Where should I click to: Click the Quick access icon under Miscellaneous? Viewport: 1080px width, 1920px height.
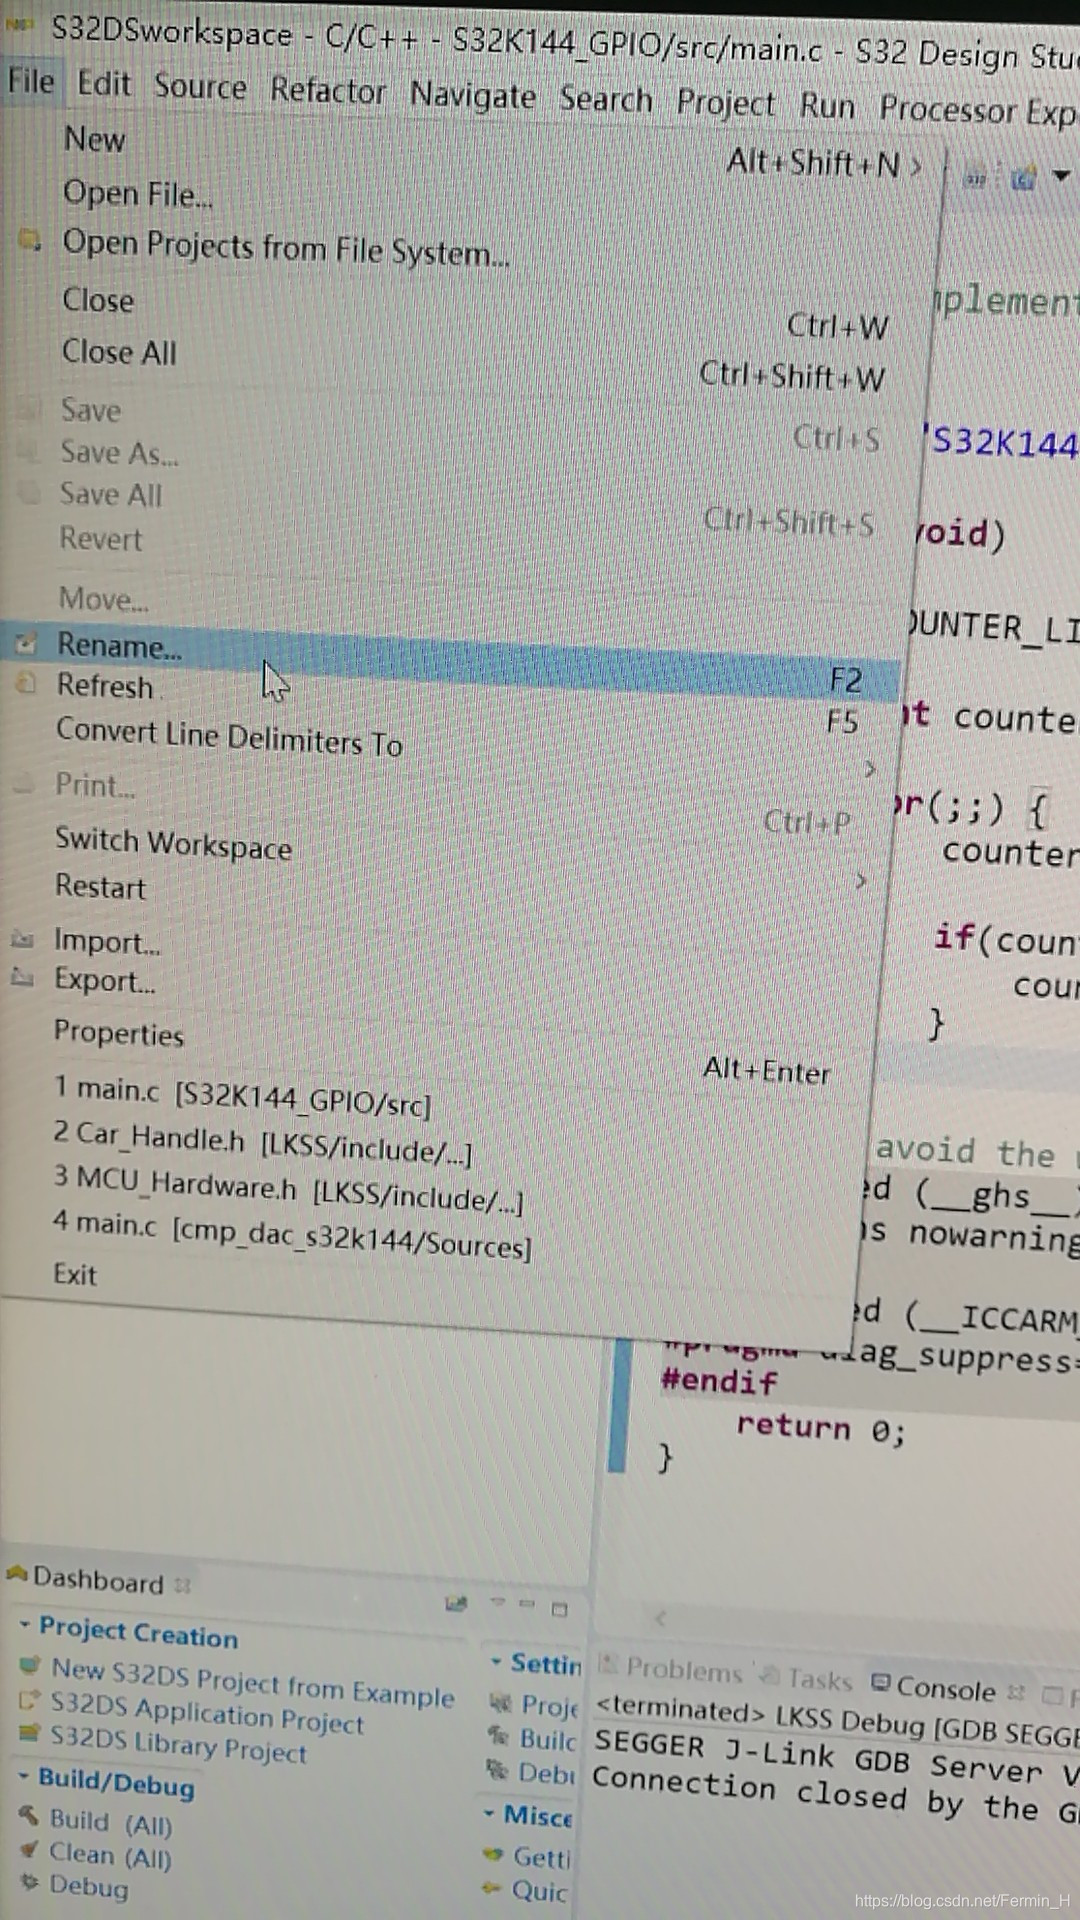[x=490, y=1888]
